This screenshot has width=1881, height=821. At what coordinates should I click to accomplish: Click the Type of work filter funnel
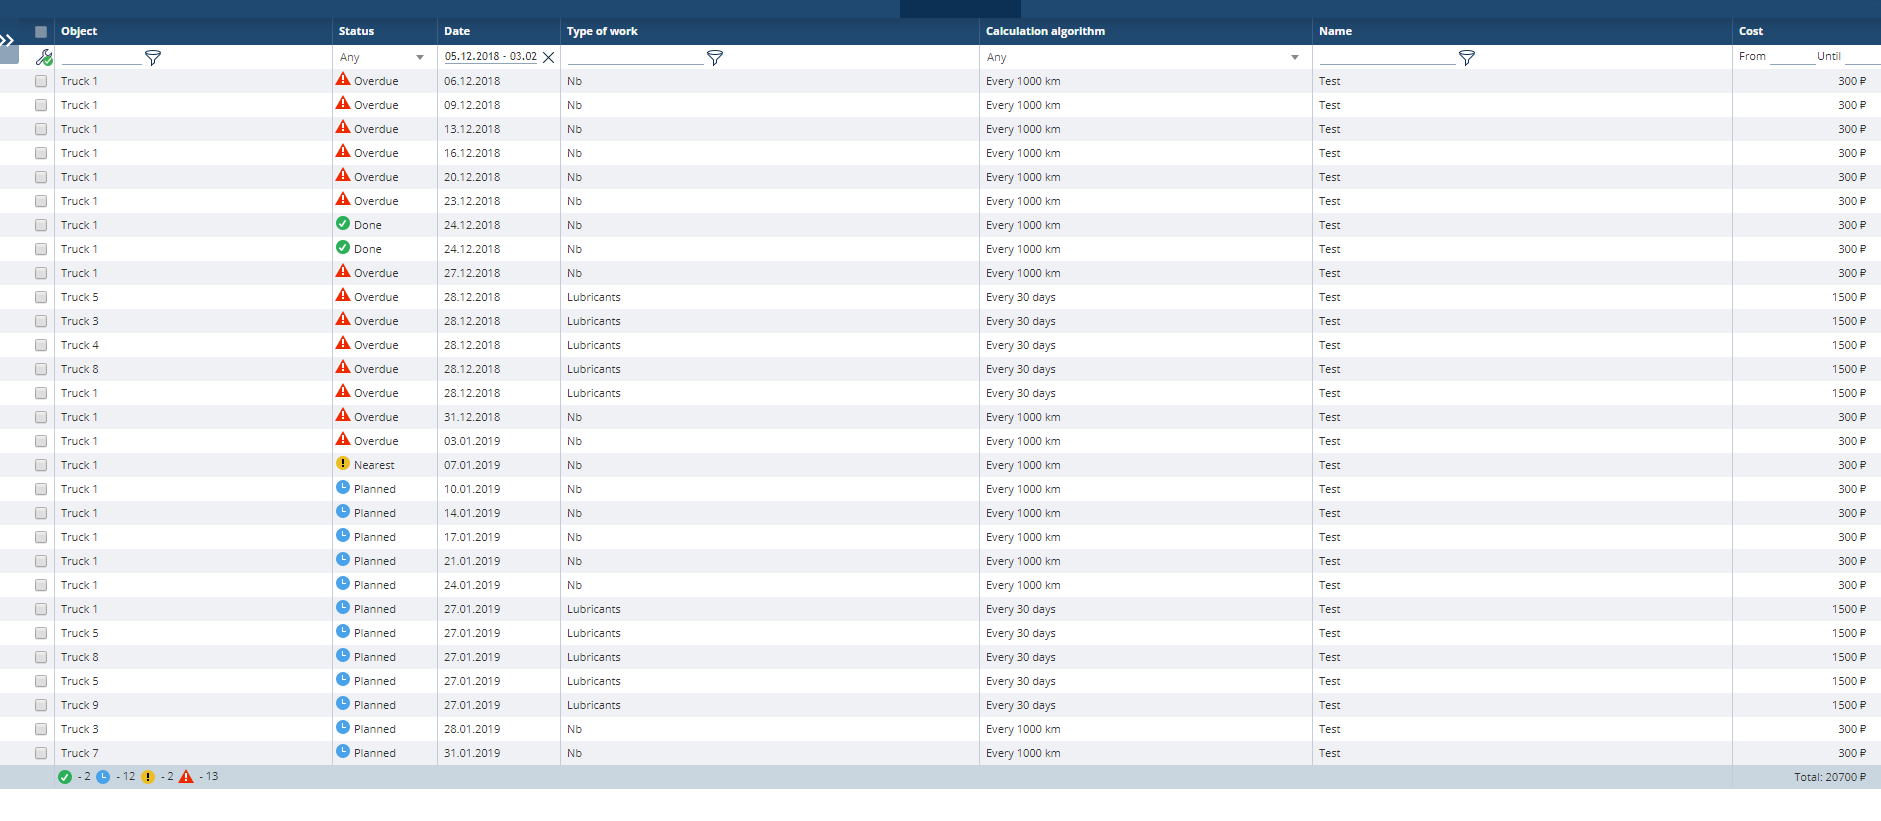coord(715,58)
